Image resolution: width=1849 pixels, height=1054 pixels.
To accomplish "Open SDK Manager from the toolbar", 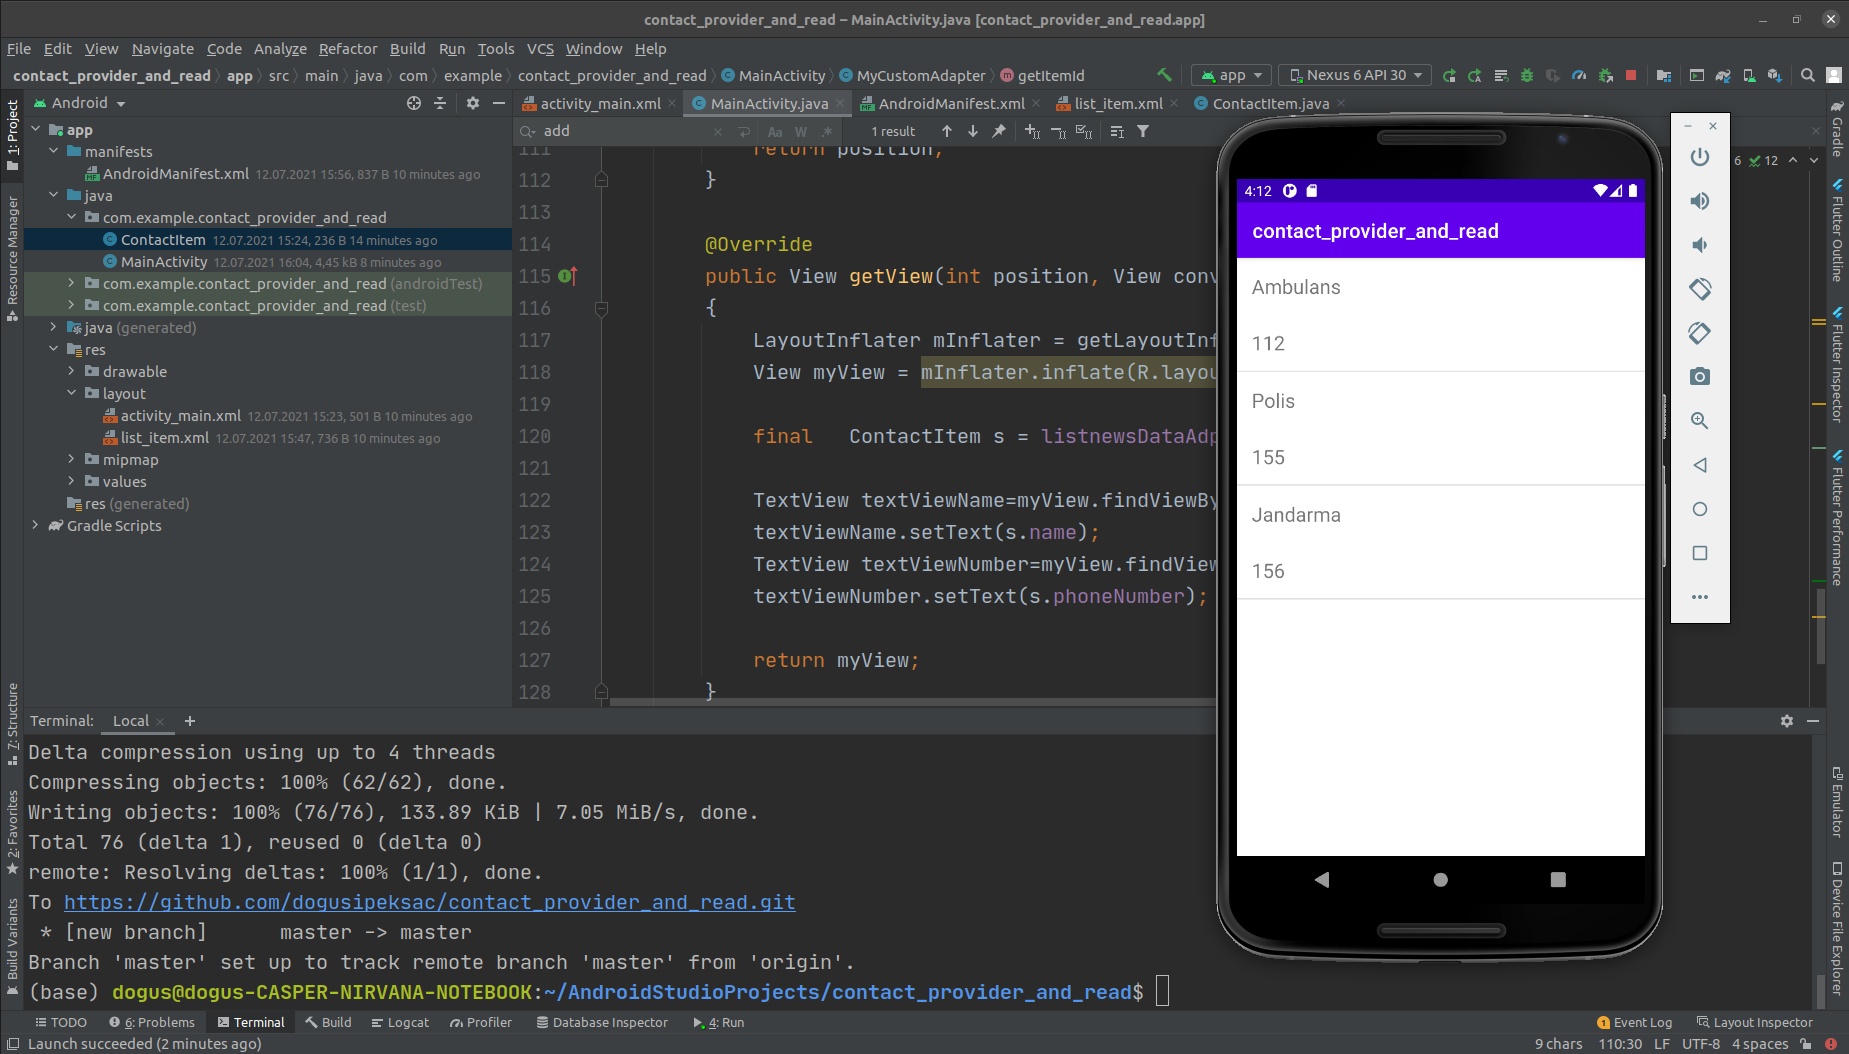I will pos(1775,75).
